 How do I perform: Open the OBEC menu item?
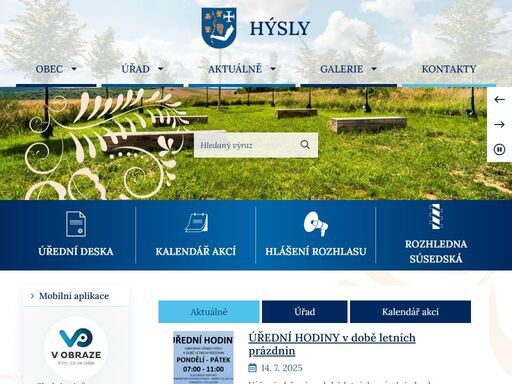coord(49,69)
